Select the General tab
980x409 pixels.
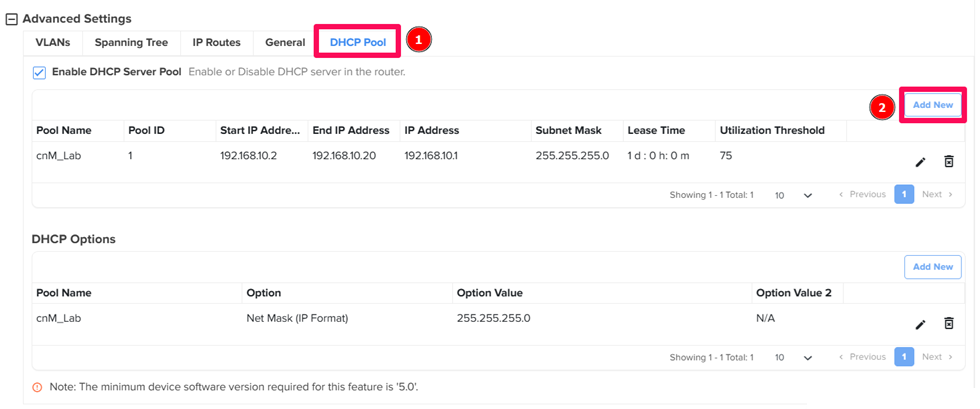coord(285,43)
